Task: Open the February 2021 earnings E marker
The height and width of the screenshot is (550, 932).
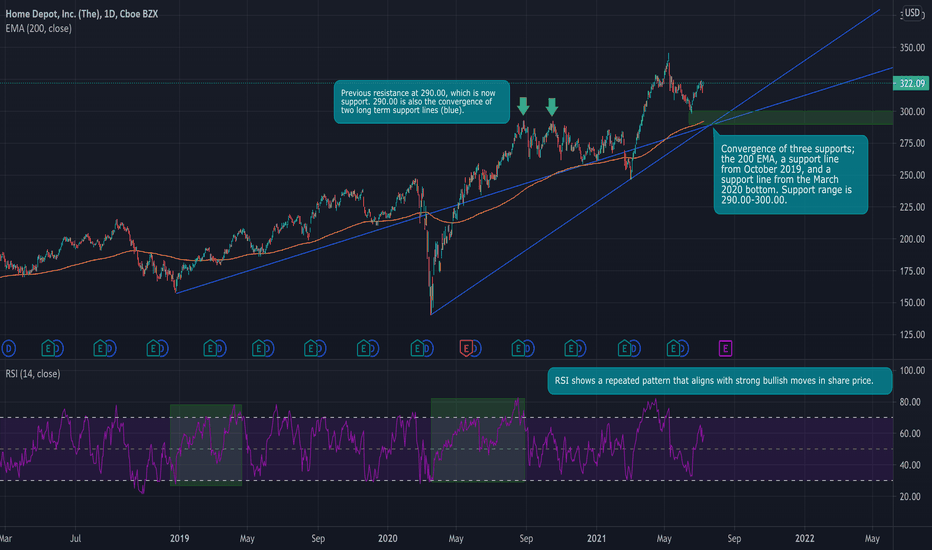Action: 624,348
